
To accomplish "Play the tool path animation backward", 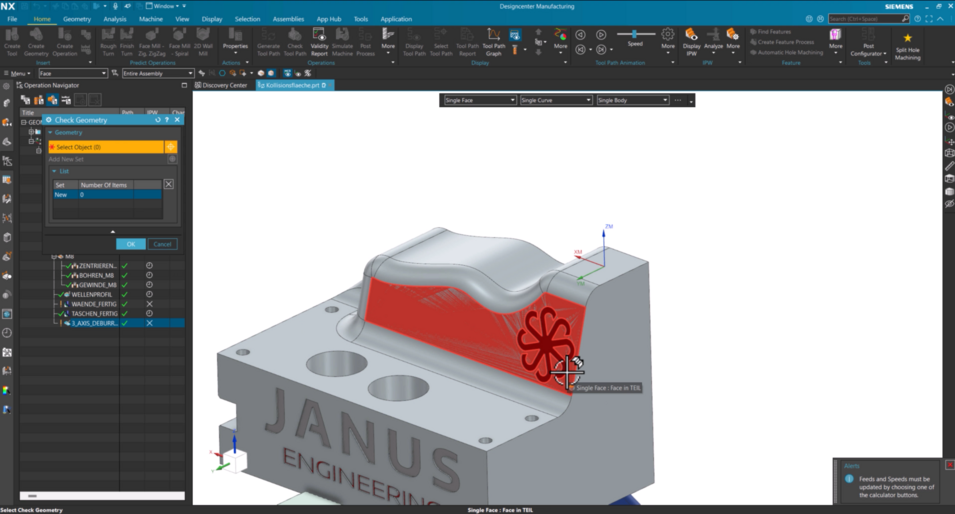I will click(x=580, y=35).
